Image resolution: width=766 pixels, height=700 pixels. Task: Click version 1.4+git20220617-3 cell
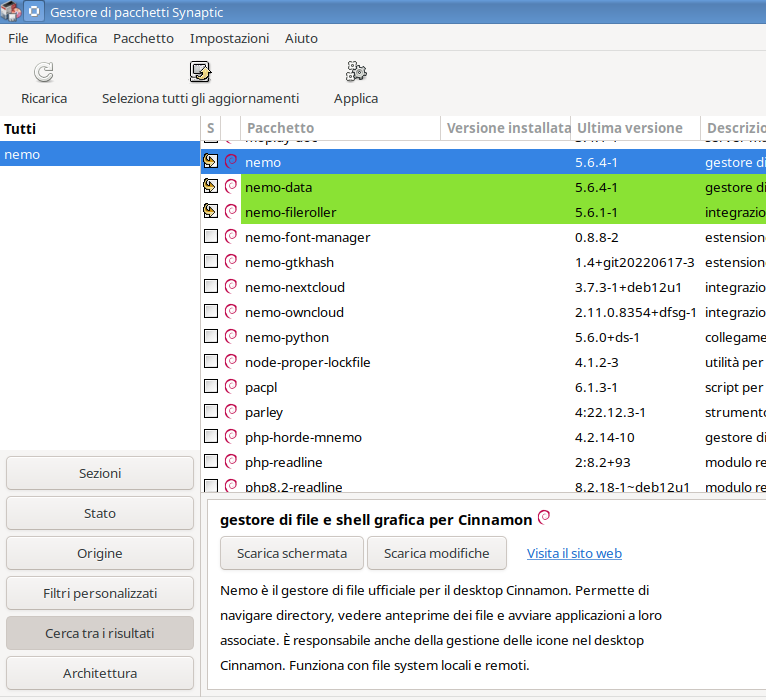(x=634, y=262)
